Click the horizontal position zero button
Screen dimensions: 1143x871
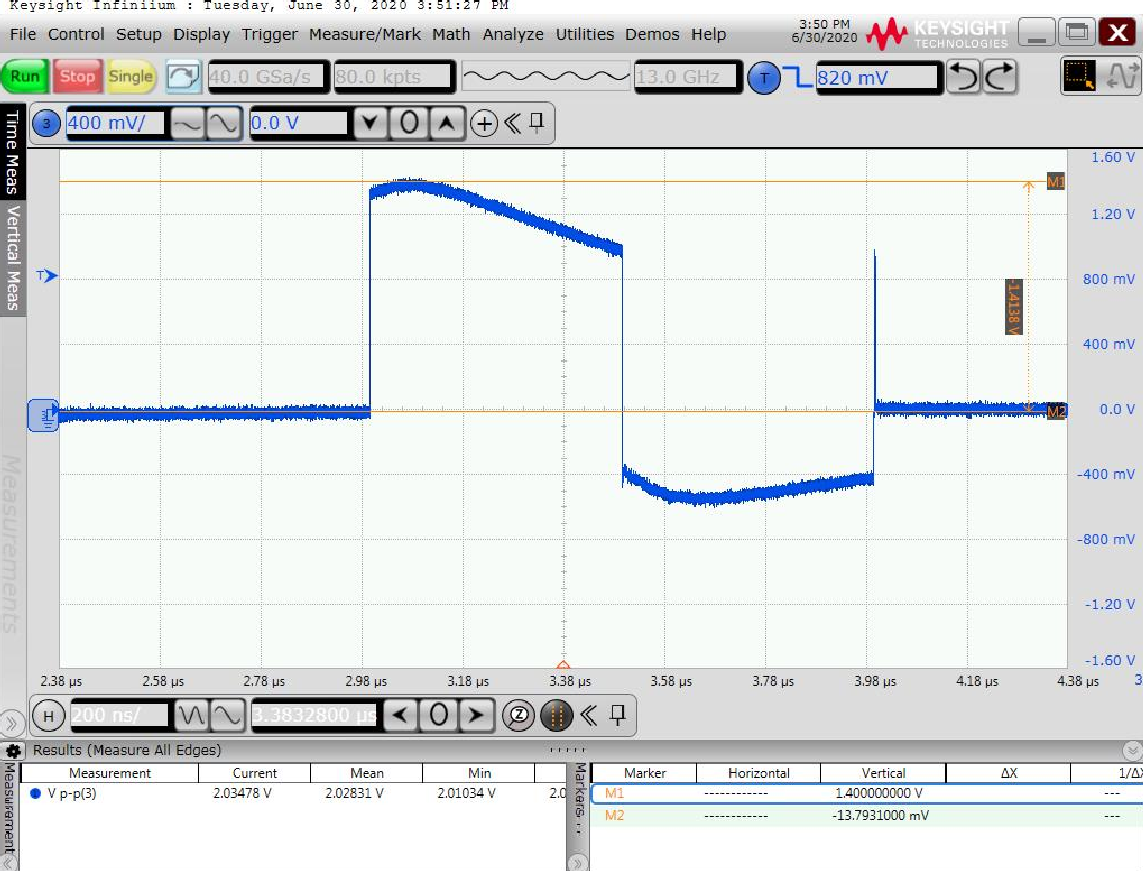click(x=438, y=716)
